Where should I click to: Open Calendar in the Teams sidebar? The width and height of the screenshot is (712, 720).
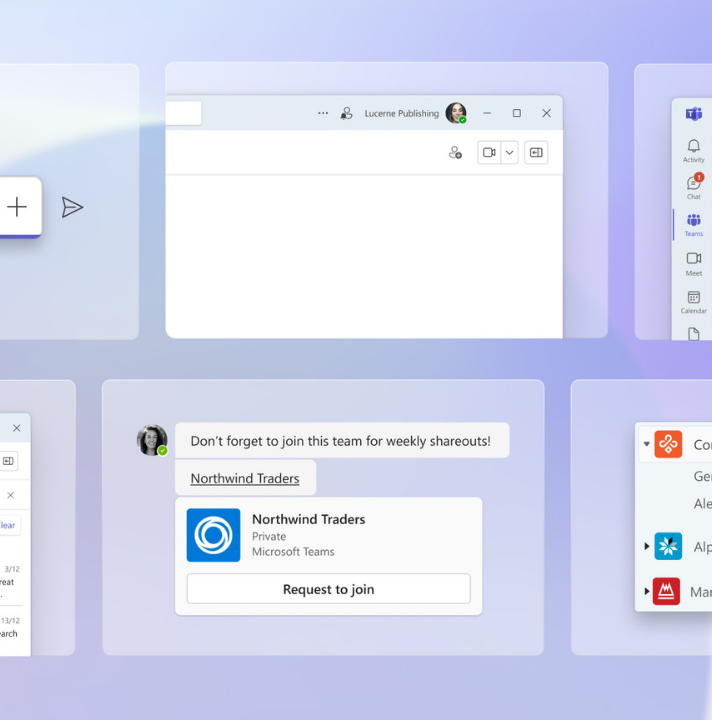tap(694, 302)
